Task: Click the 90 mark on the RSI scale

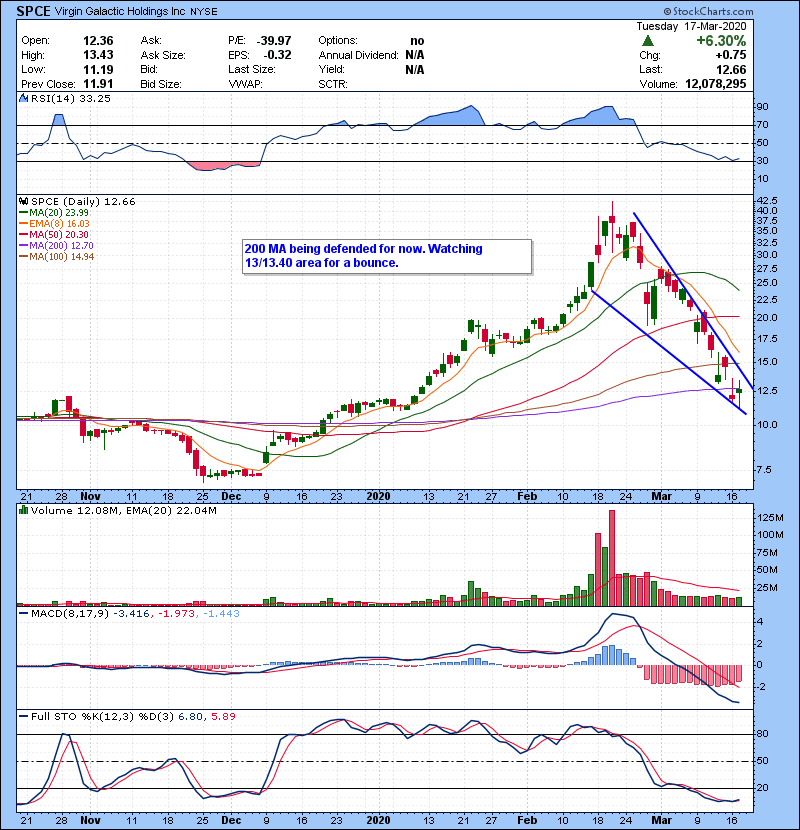Action: pos(762,107)
